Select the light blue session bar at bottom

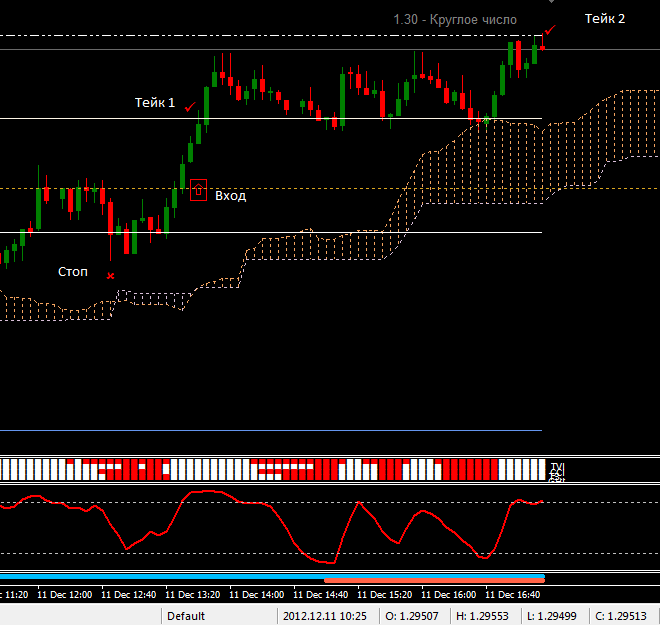coord(272,576)
